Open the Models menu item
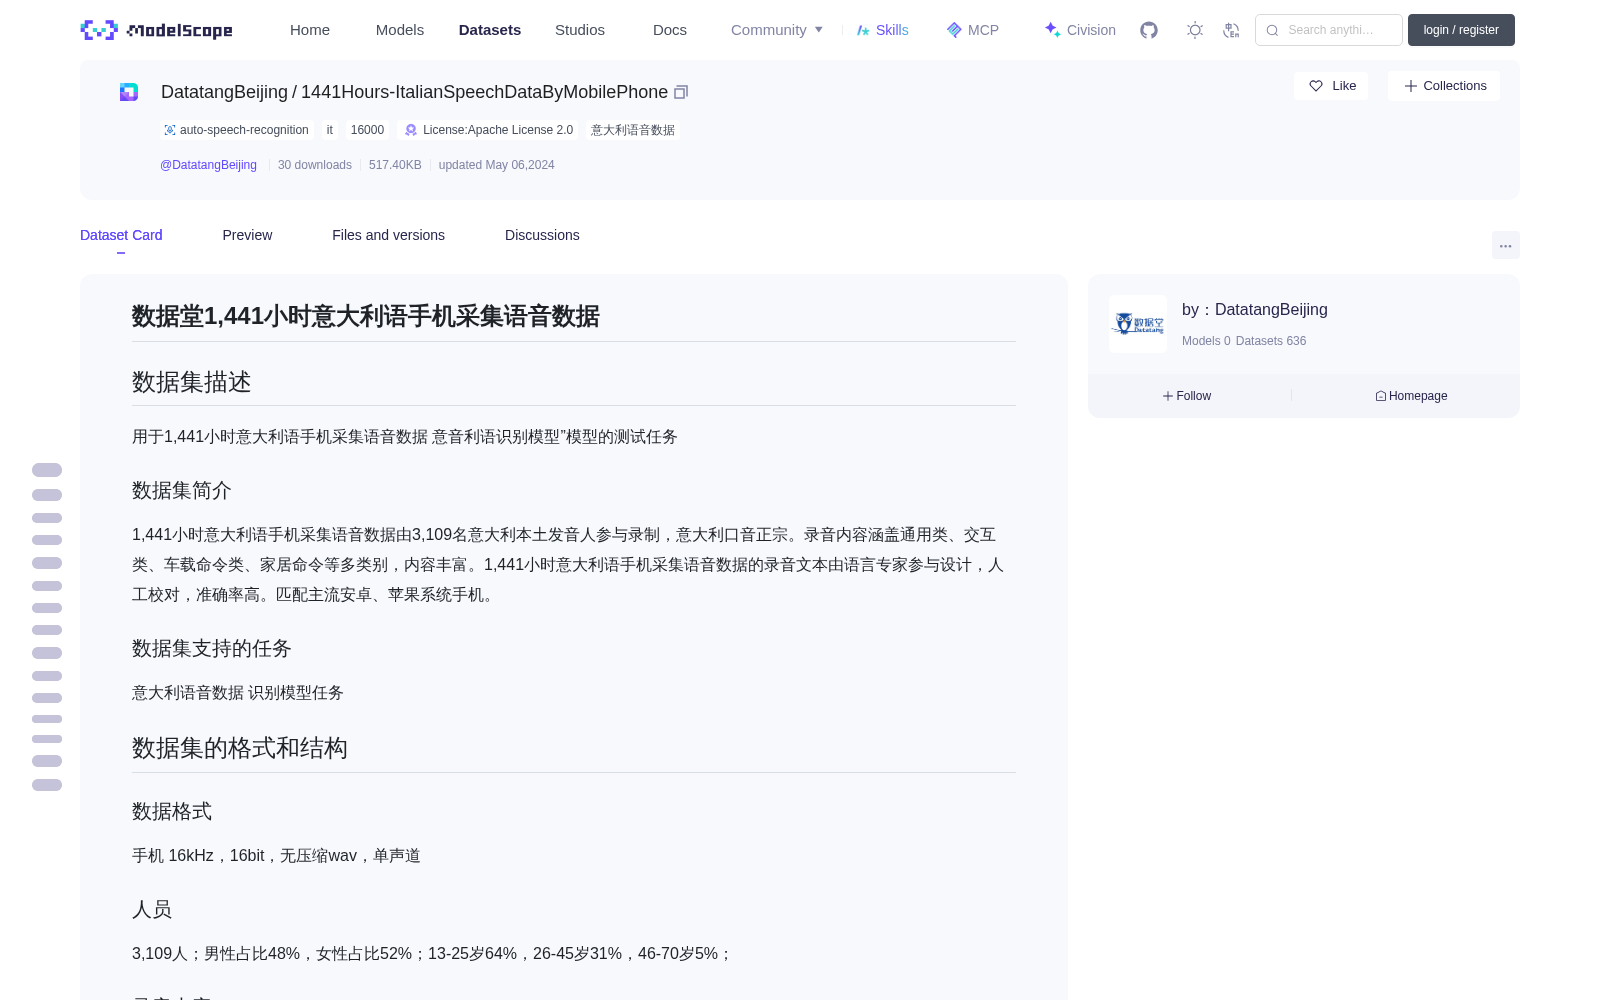 point(400,30)
